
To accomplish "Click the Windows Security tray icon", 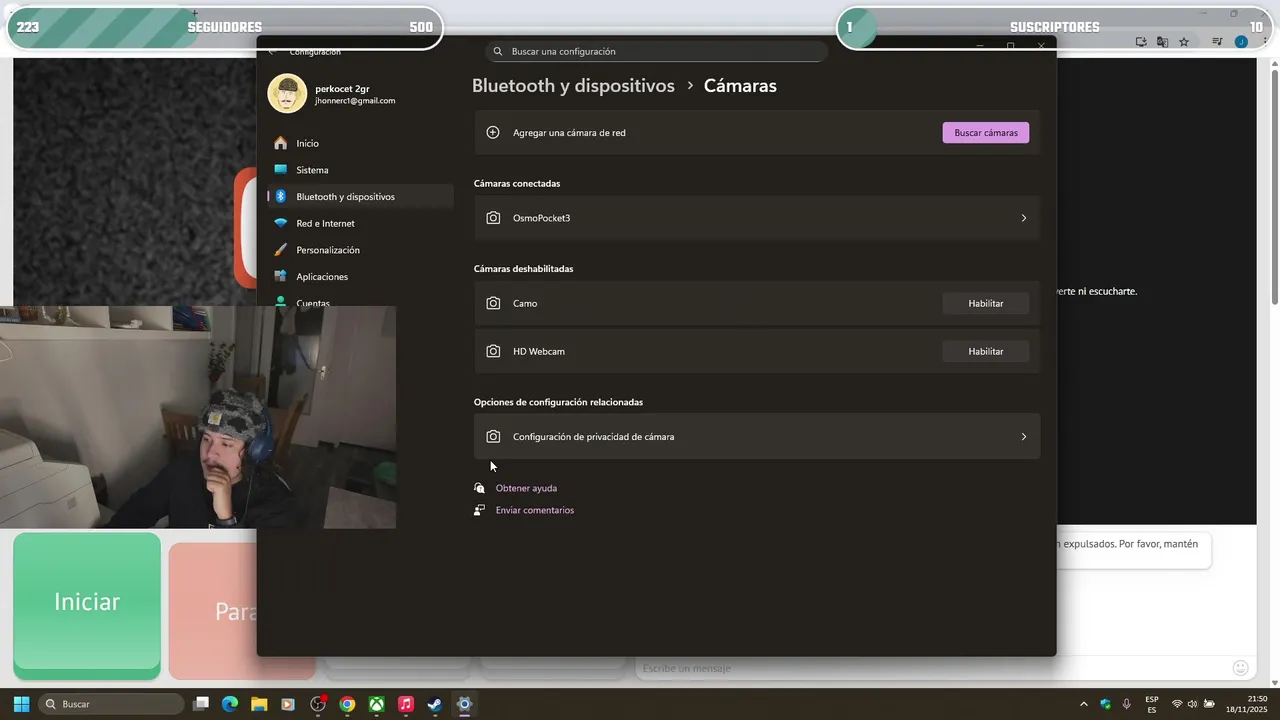I will [1105, 704].
